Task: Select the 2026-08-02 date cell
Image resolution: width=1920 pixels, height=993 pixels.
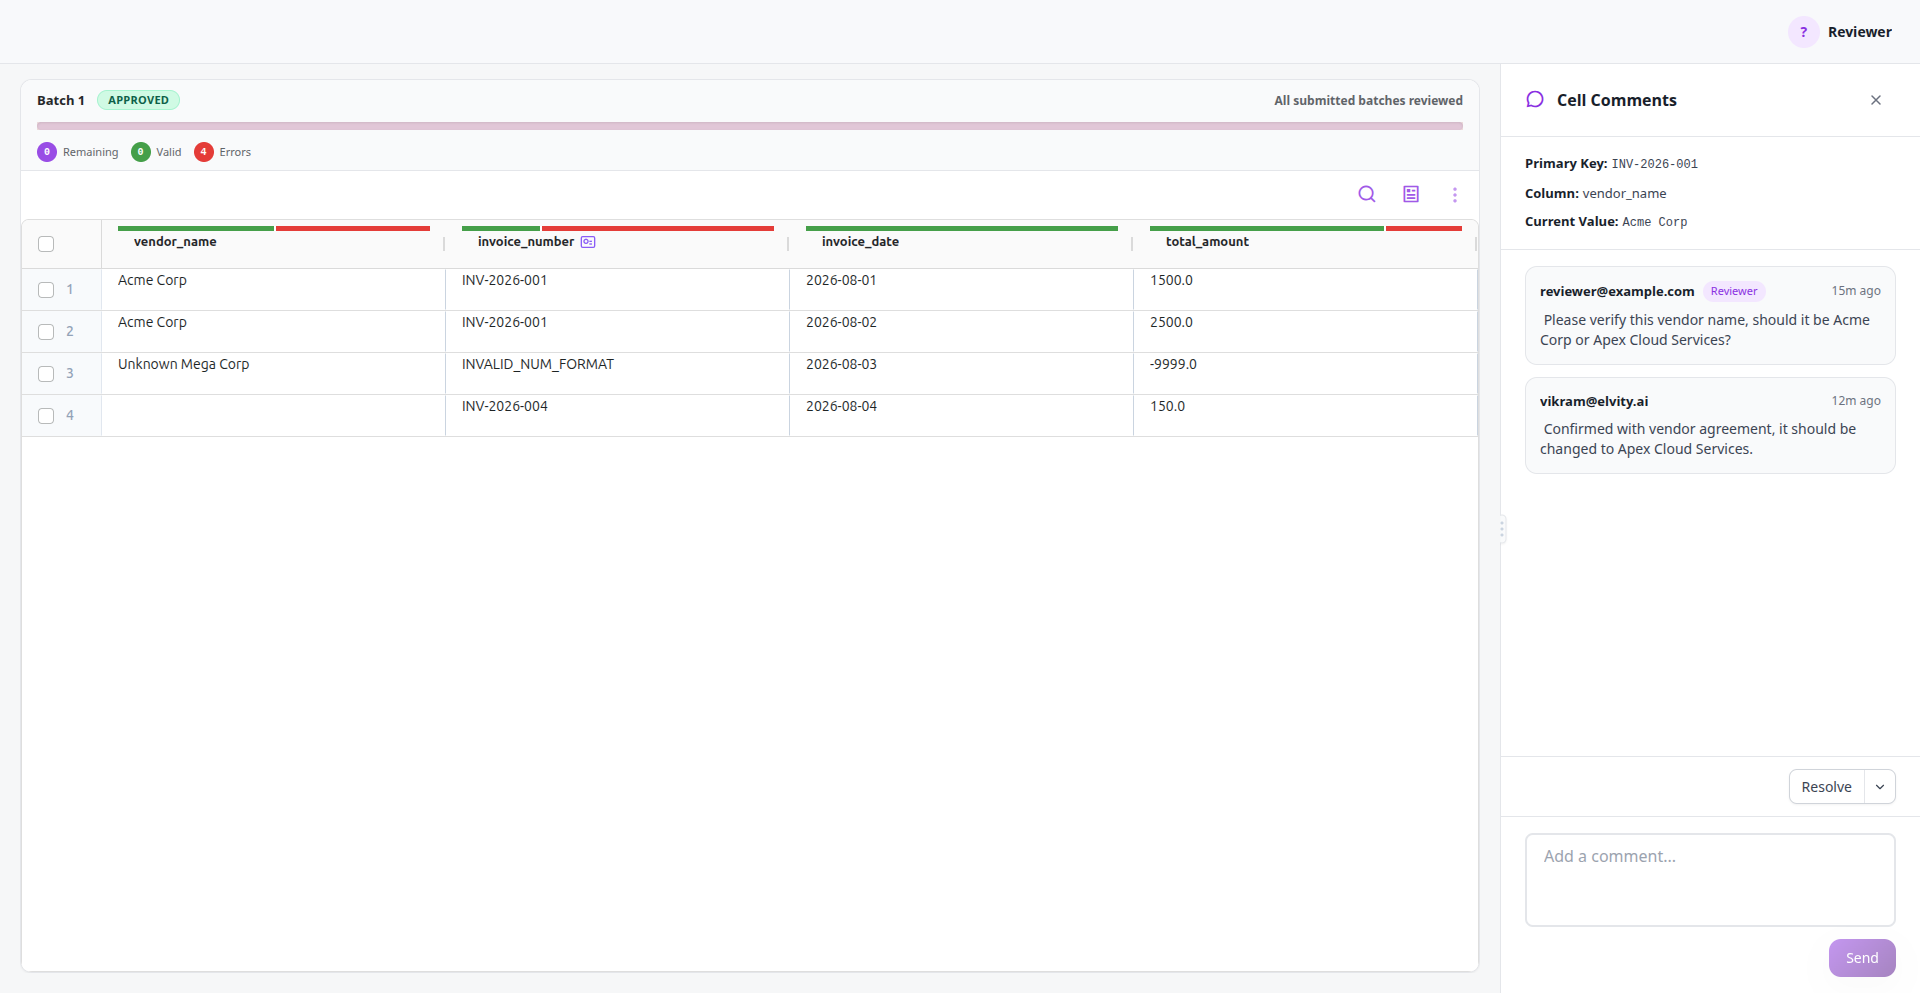Action: tap(961, 331)
